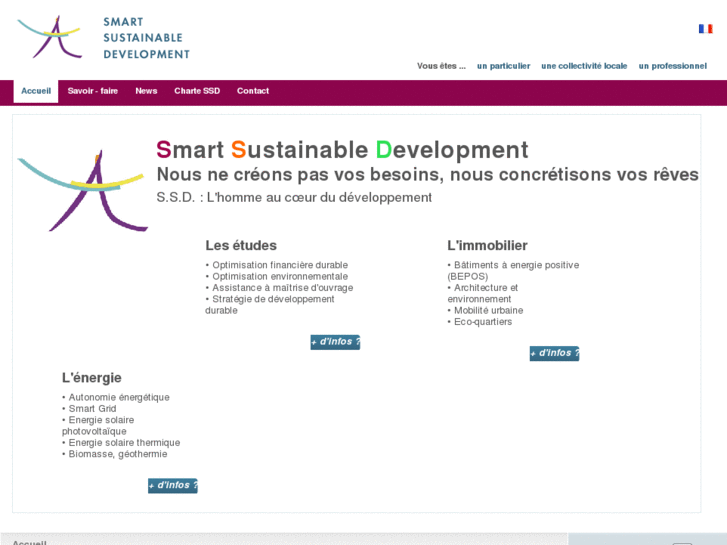Click the large SSD logo in content

coord(82,191)
